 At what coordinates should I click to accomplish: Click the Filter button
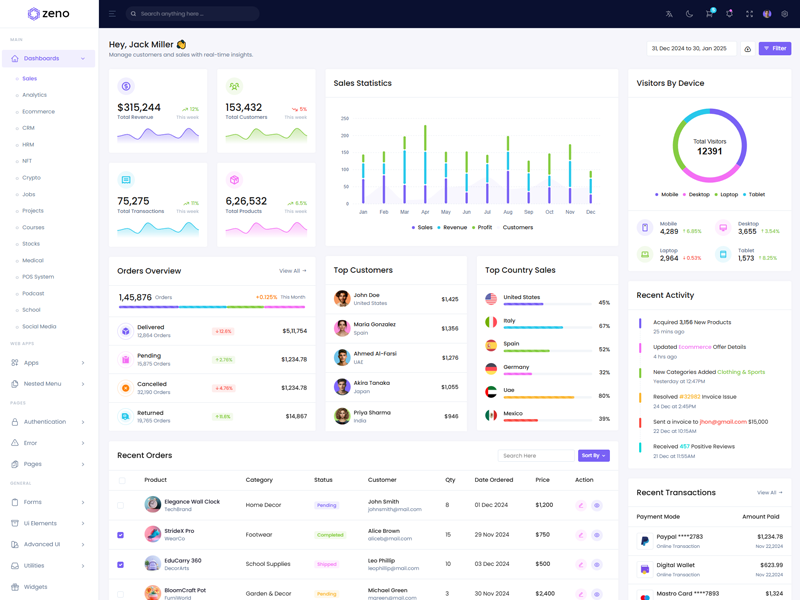774,48
